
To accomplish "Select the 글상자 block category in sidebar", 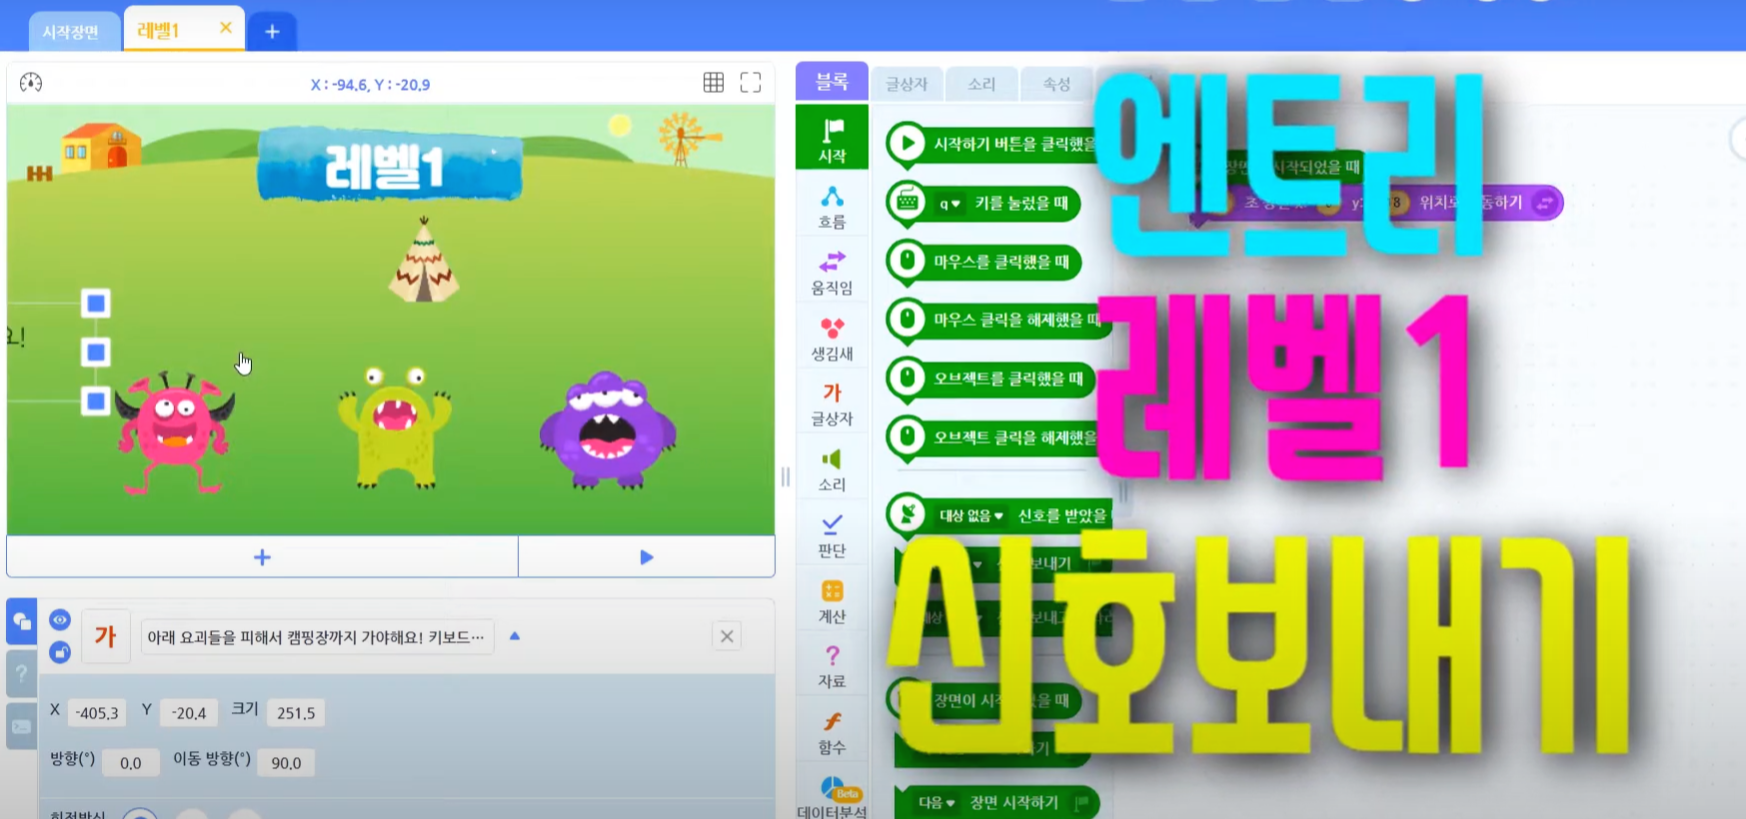I will click(832, 404).
